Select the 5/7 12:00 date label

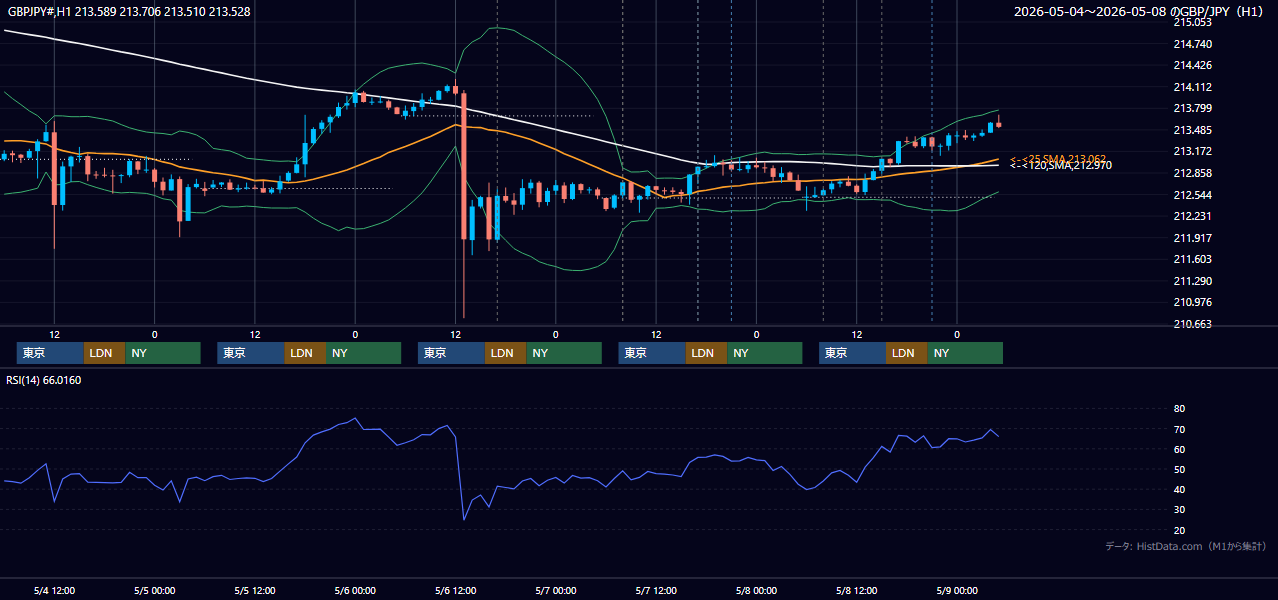pos(656,590)
